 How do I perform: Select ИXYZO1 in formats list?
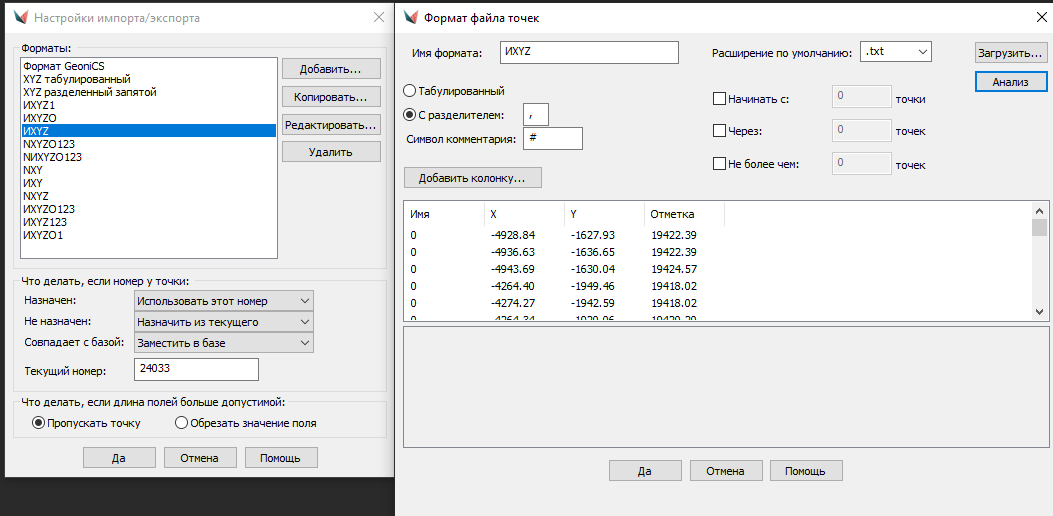click(x=148, y=235)
